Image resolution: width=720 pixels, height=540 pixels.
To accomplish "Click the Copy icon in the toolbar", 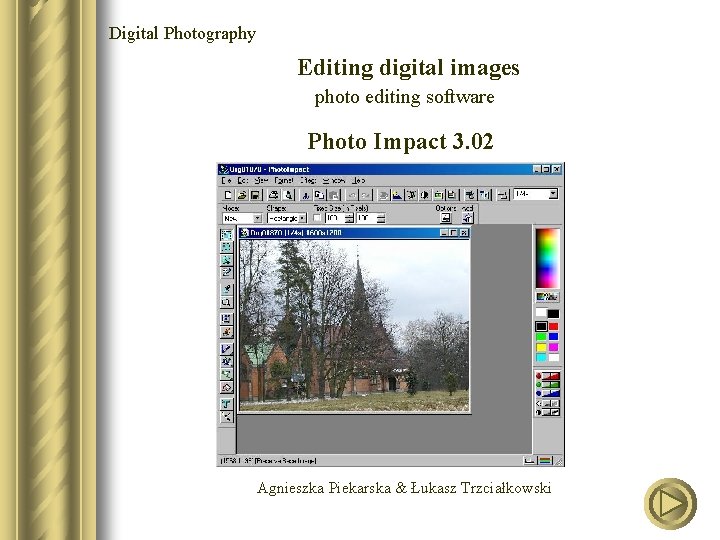I will 319,195.
